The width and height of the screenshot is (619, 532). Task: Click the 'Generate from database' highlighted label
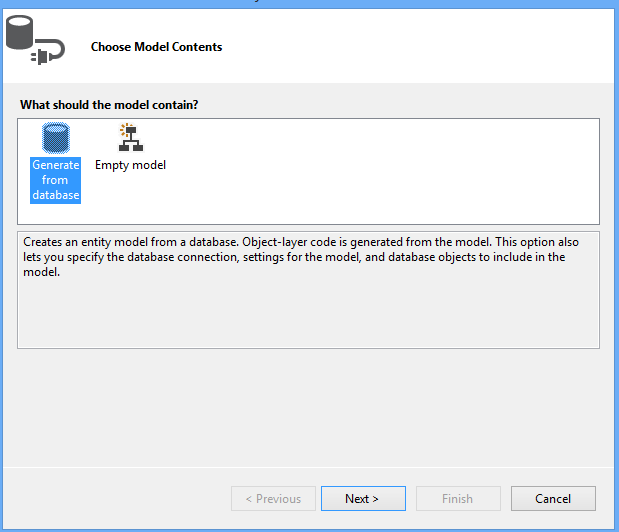click(55, 180)
